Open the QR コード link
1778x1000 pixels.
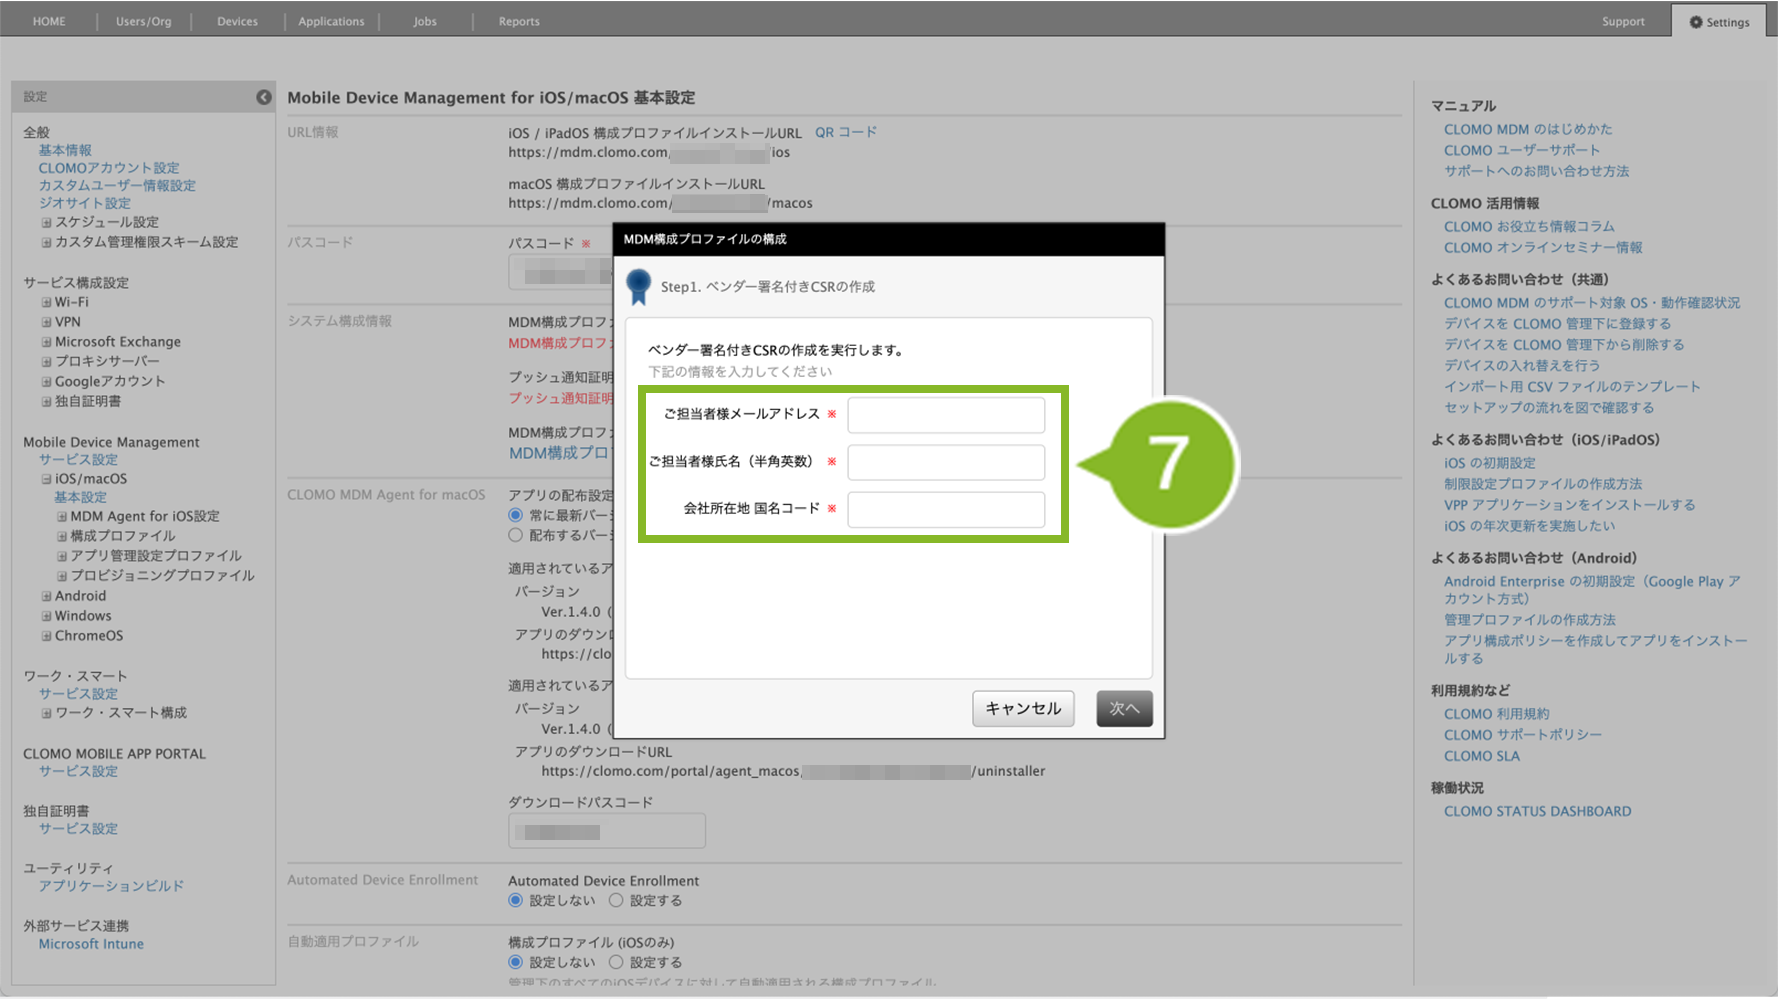845,132
